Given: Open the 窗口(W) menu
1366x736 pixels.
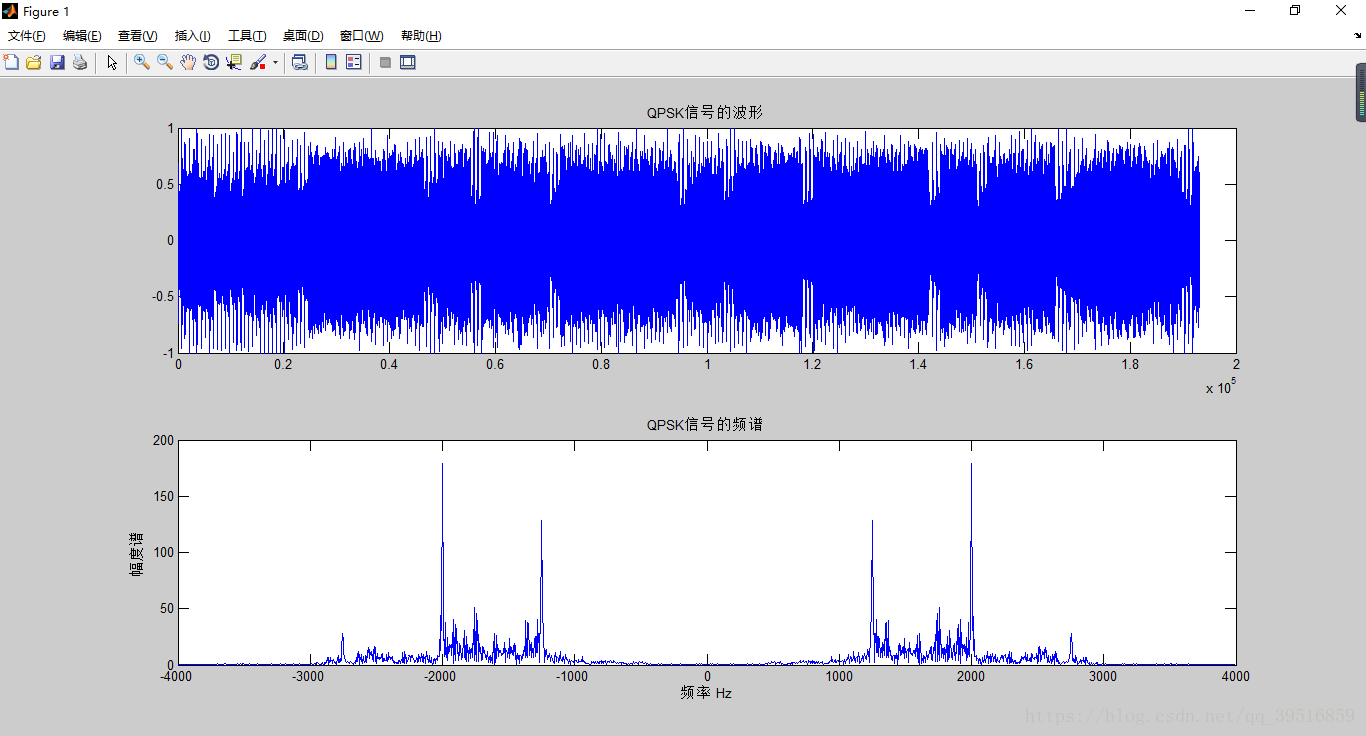Looking at the screenshot, I should pyautogui.click(x=362, y=36).
